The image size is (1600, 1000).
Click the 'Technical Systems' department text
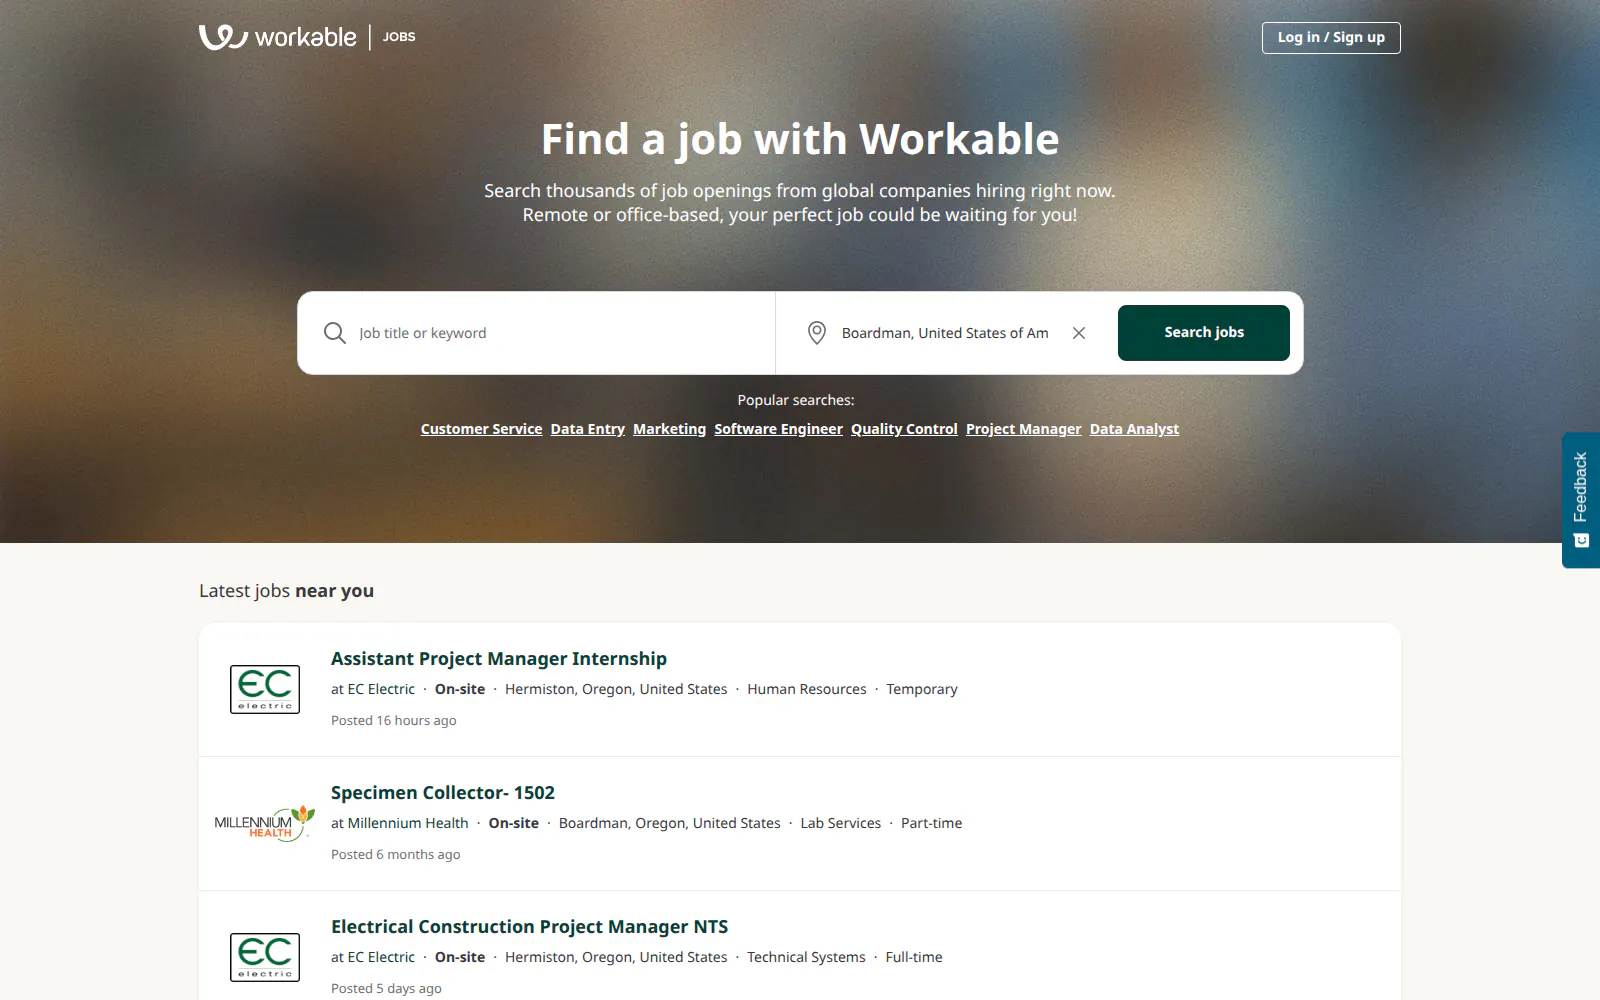click(806, 957)
